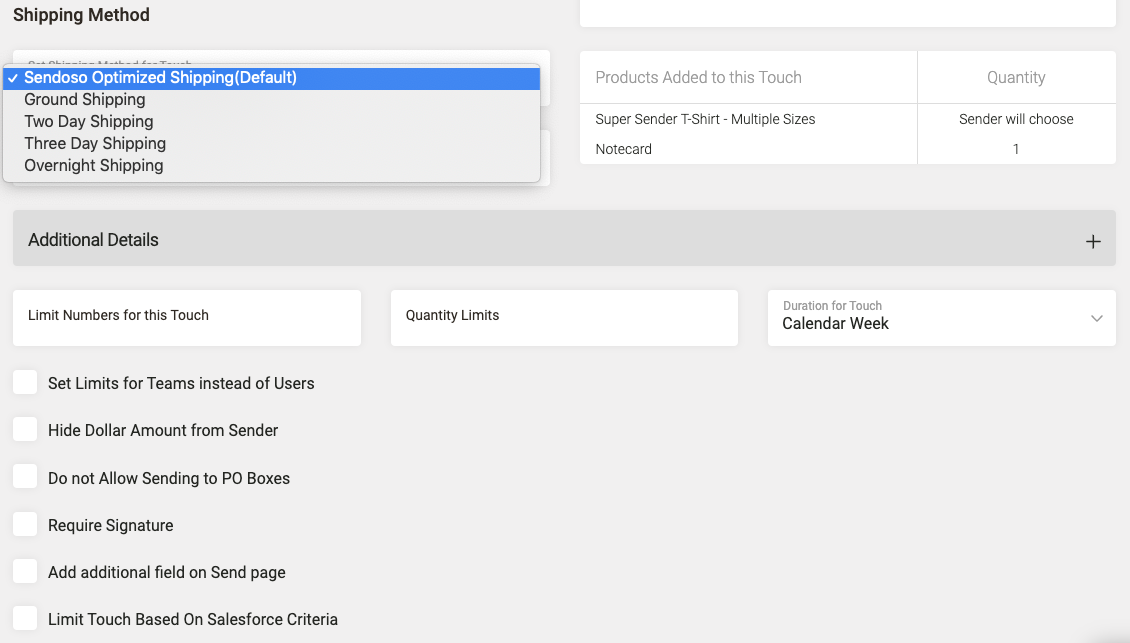1130x643 pixels.
Task: Toggle Limit Touch Based On Salesforce Criteria
Action: [x=25, y=619]
